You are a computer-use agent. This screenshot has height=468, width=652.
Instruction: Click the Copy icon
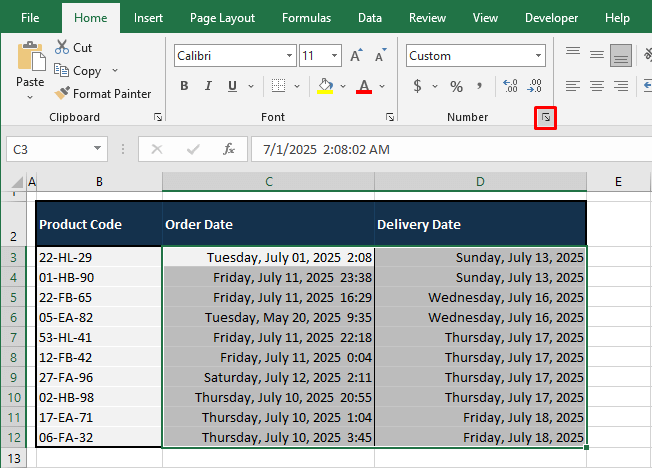(62, 70)
